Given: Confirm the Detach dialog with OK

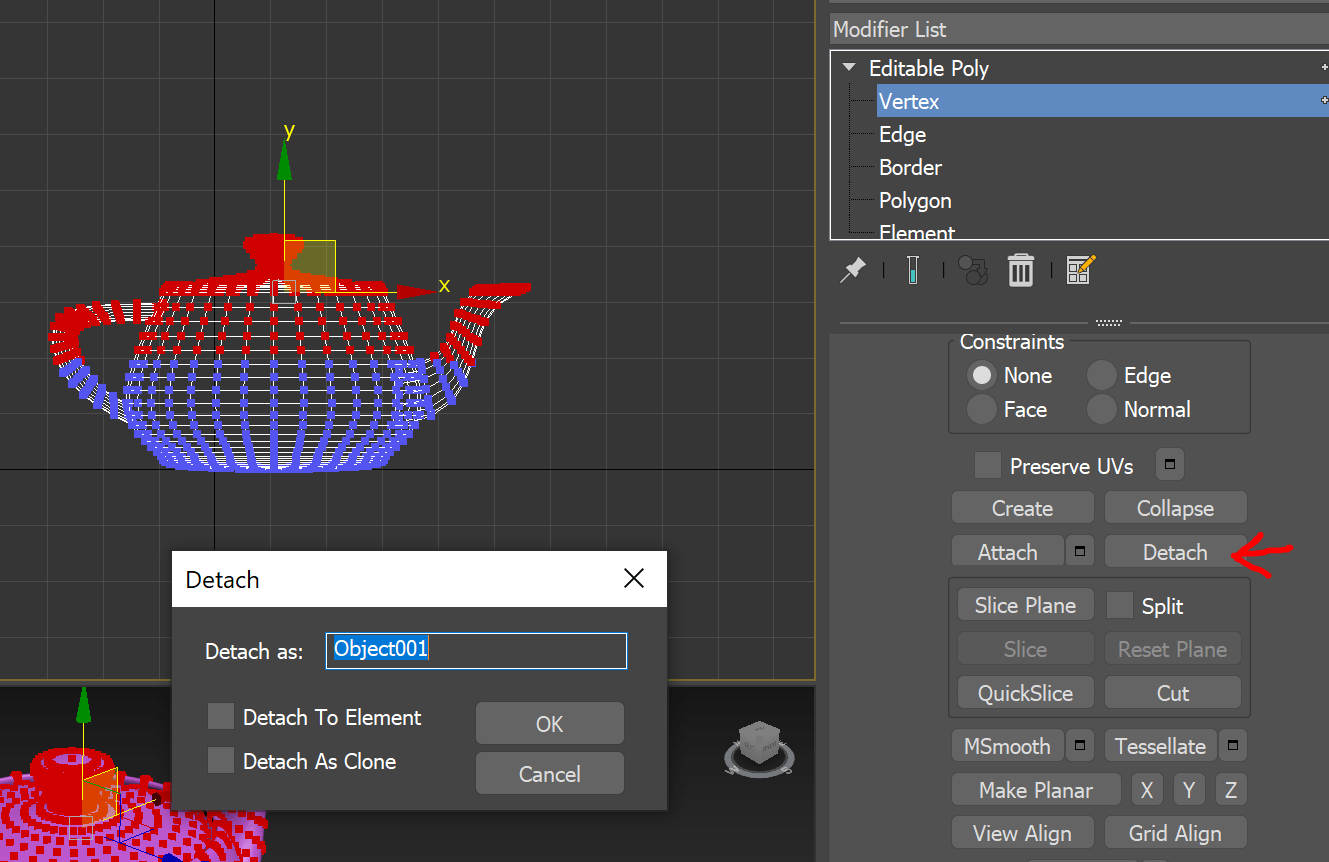Looking at the screenshot, I should (x=549, y=722).
